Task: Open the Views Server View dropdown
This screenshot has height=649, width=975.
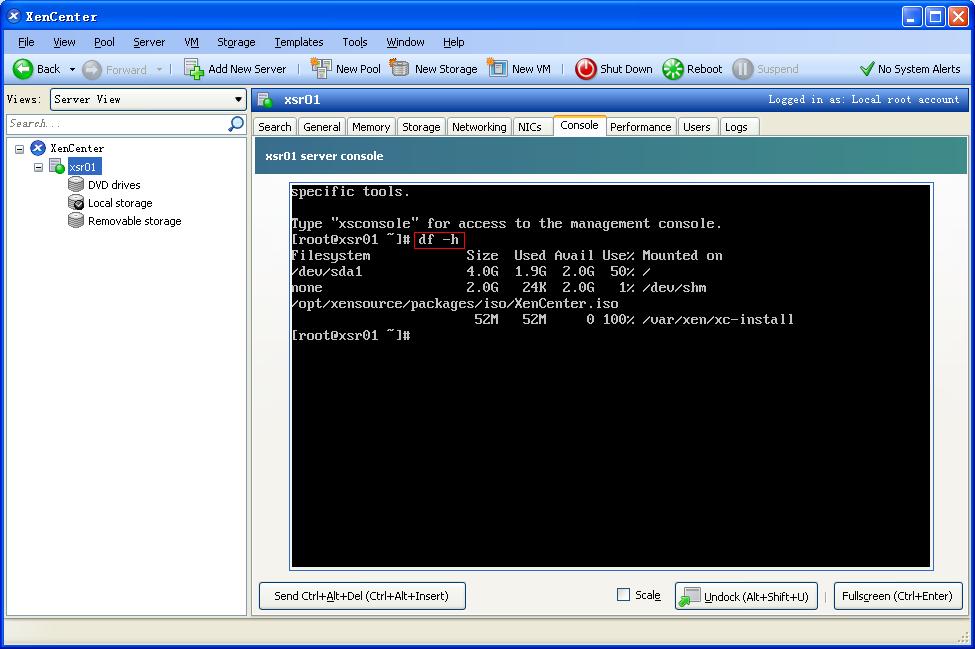Action: (x=147, y=99)
